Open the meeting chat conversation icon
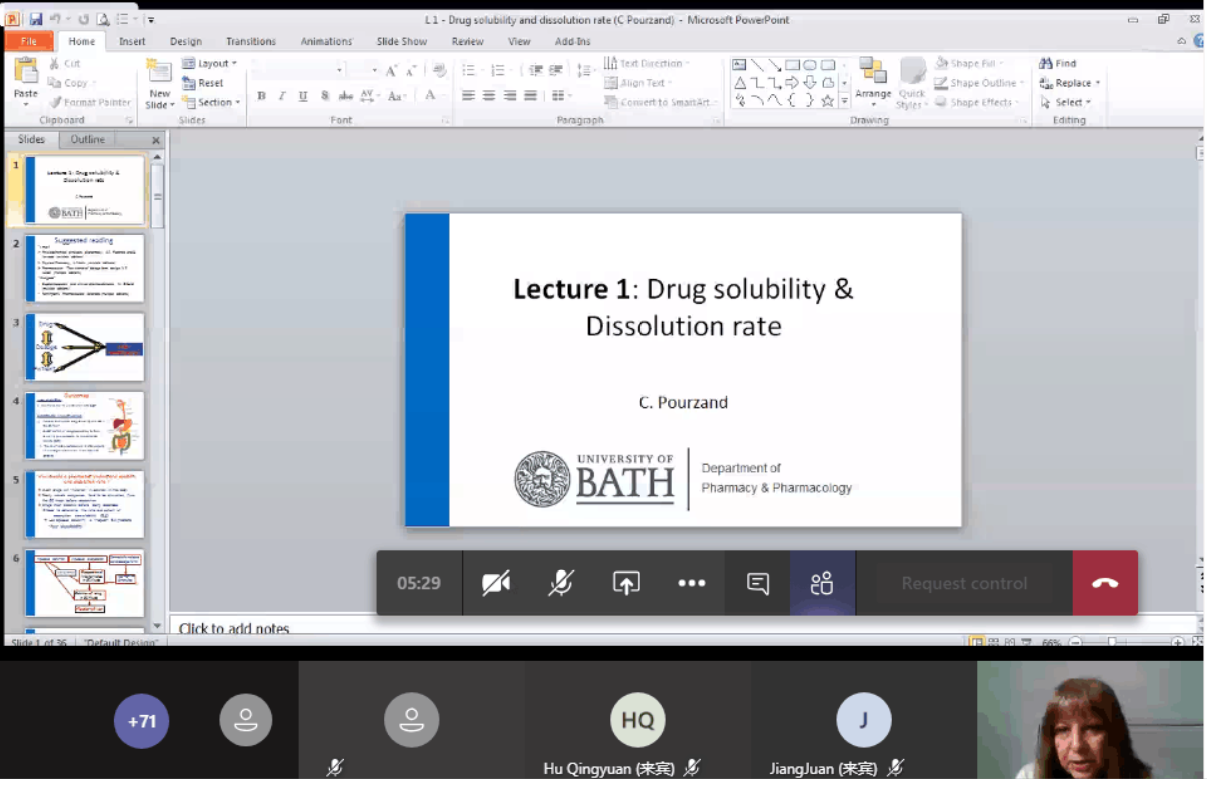Screen dimensions: 1207x785 758,583
